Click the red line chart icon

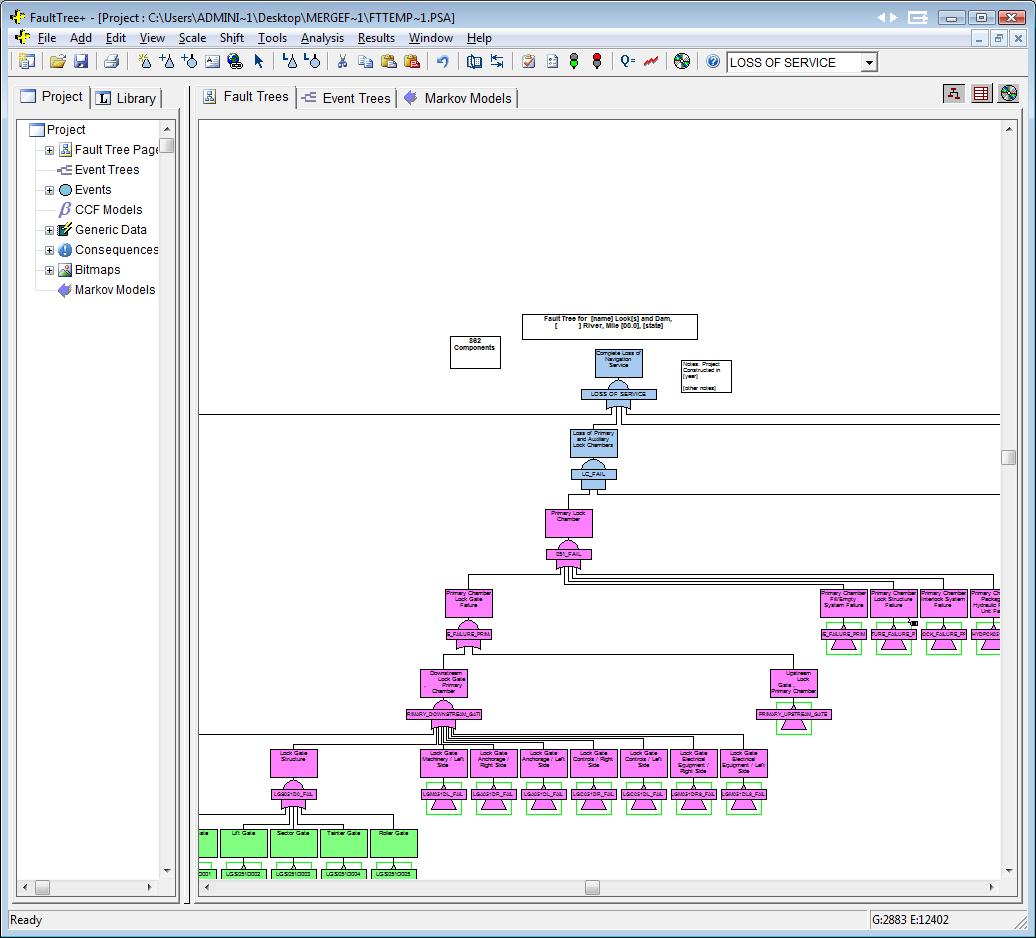(651, 61)
